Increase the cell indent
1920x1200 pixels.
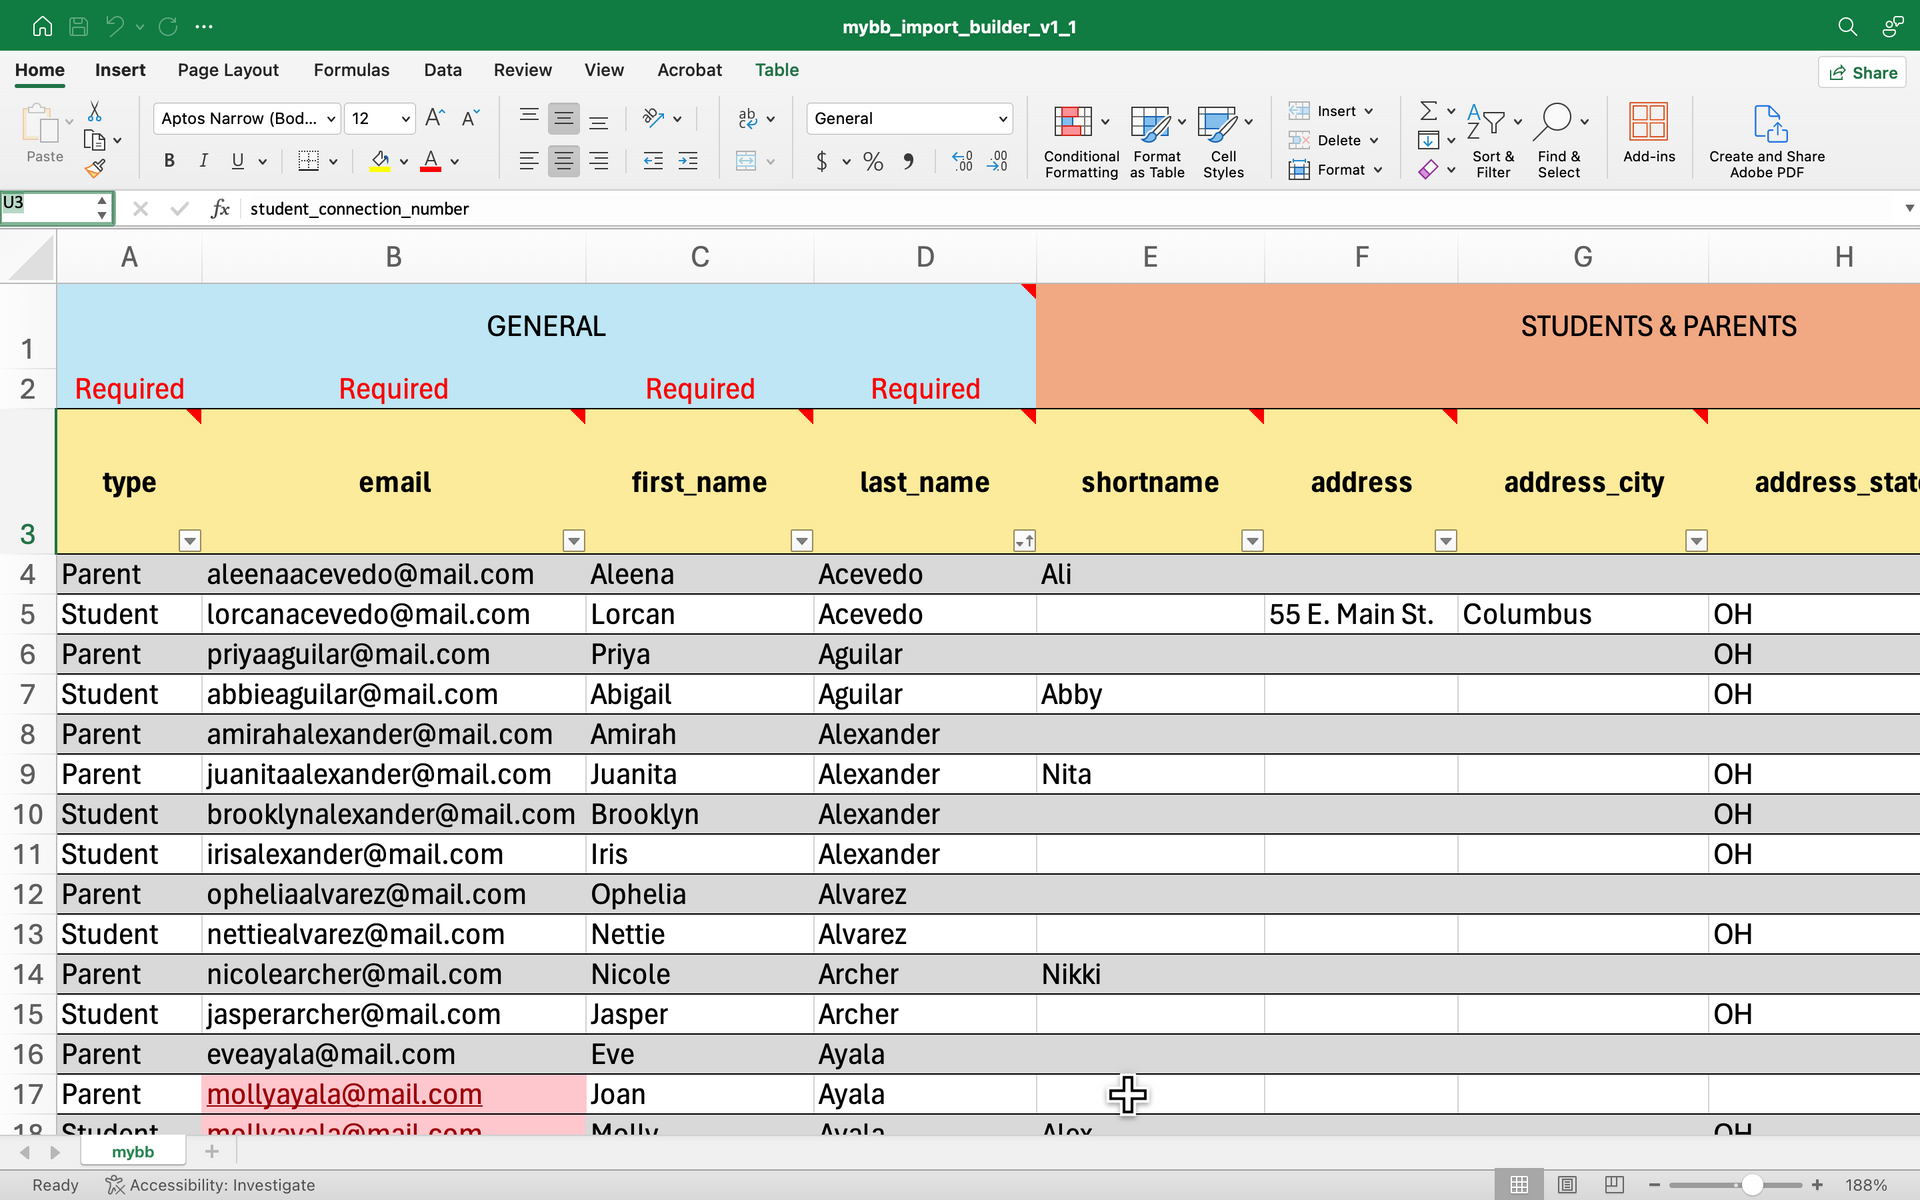coord(688,161)
